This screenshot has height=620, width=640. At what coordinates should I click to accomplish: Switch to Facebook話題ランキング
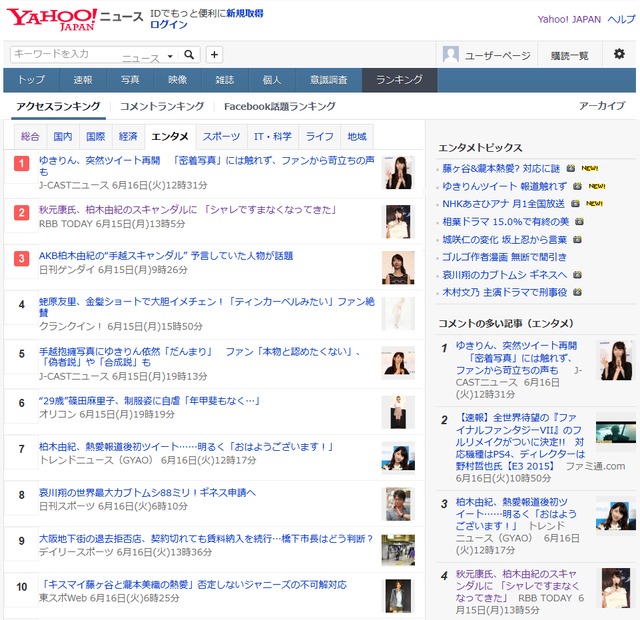tap(280, 107)
